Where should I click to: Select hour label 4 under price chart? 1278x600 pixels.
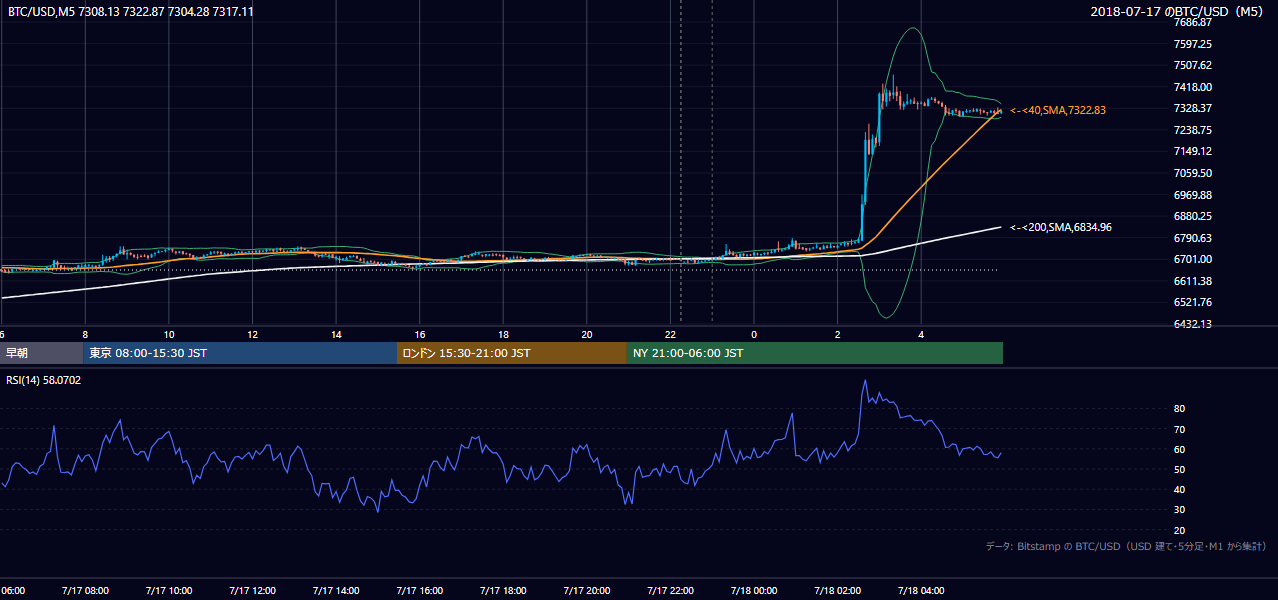[x=922, y=334]
